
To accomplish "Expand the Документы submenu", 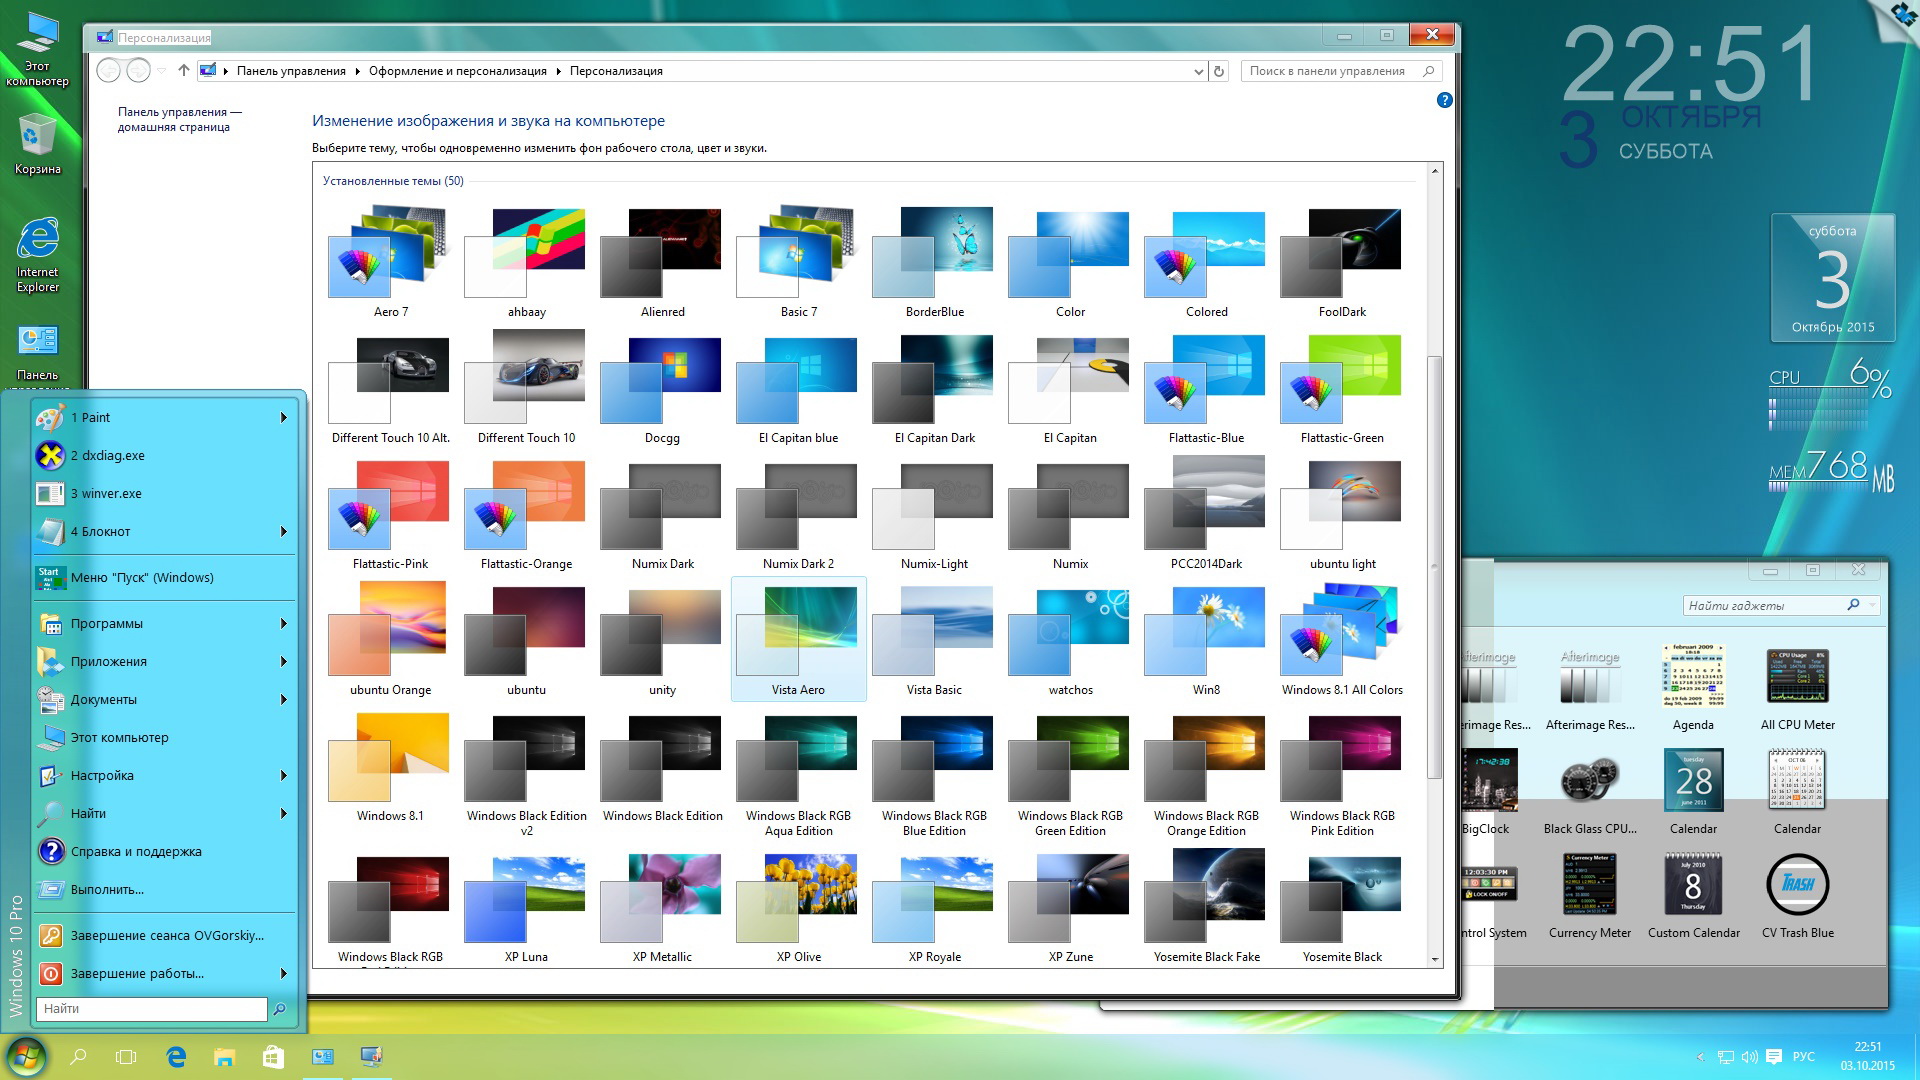I will (283, 699).
